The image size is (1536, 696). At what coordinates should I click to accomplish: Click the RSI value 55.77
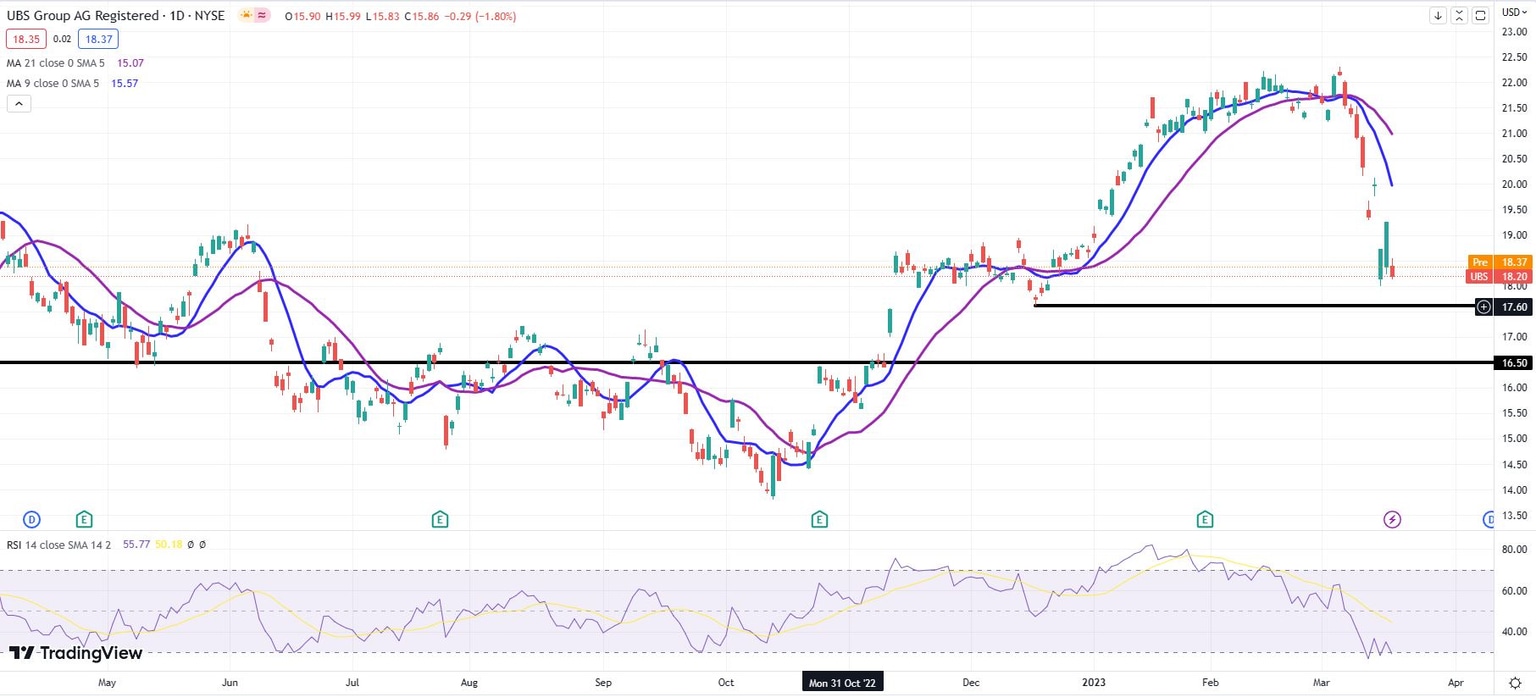point(137,544)
